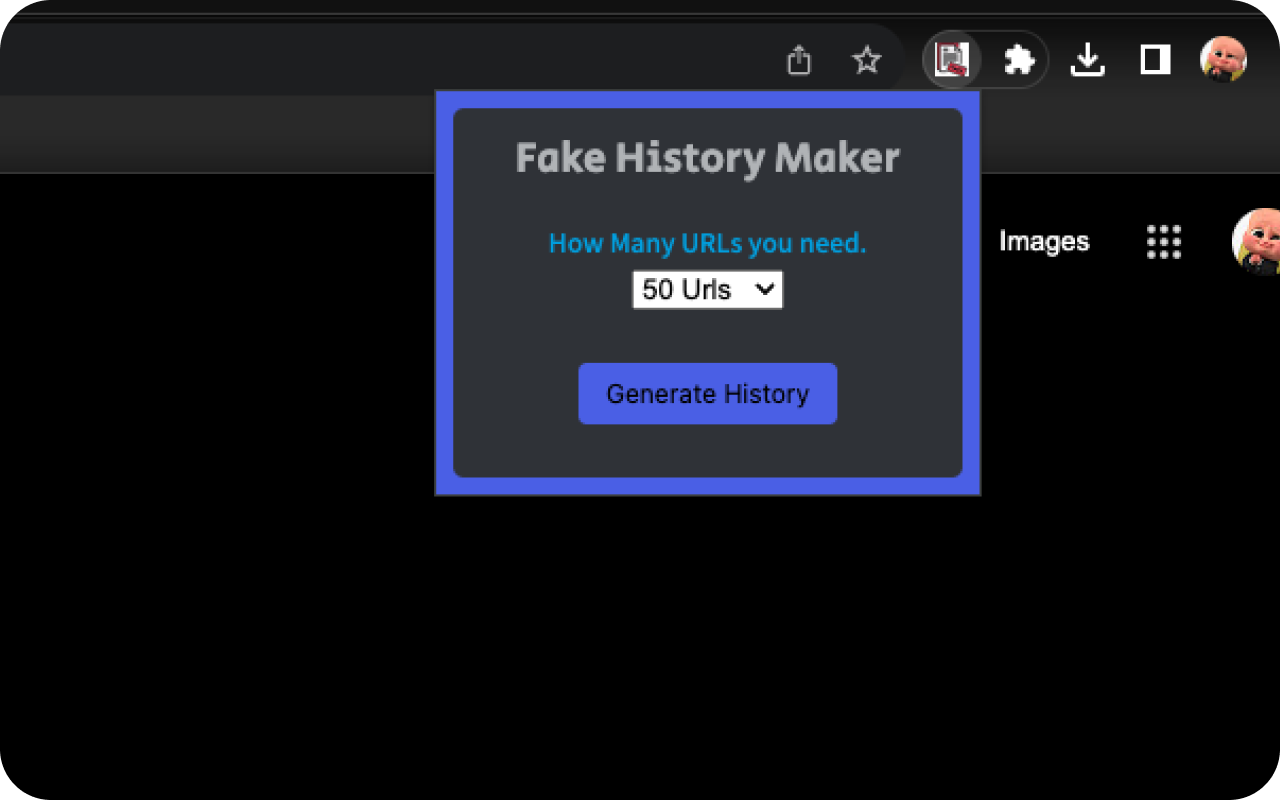
Task: Click the Fake History Maker title
Action: coord(707,157)
